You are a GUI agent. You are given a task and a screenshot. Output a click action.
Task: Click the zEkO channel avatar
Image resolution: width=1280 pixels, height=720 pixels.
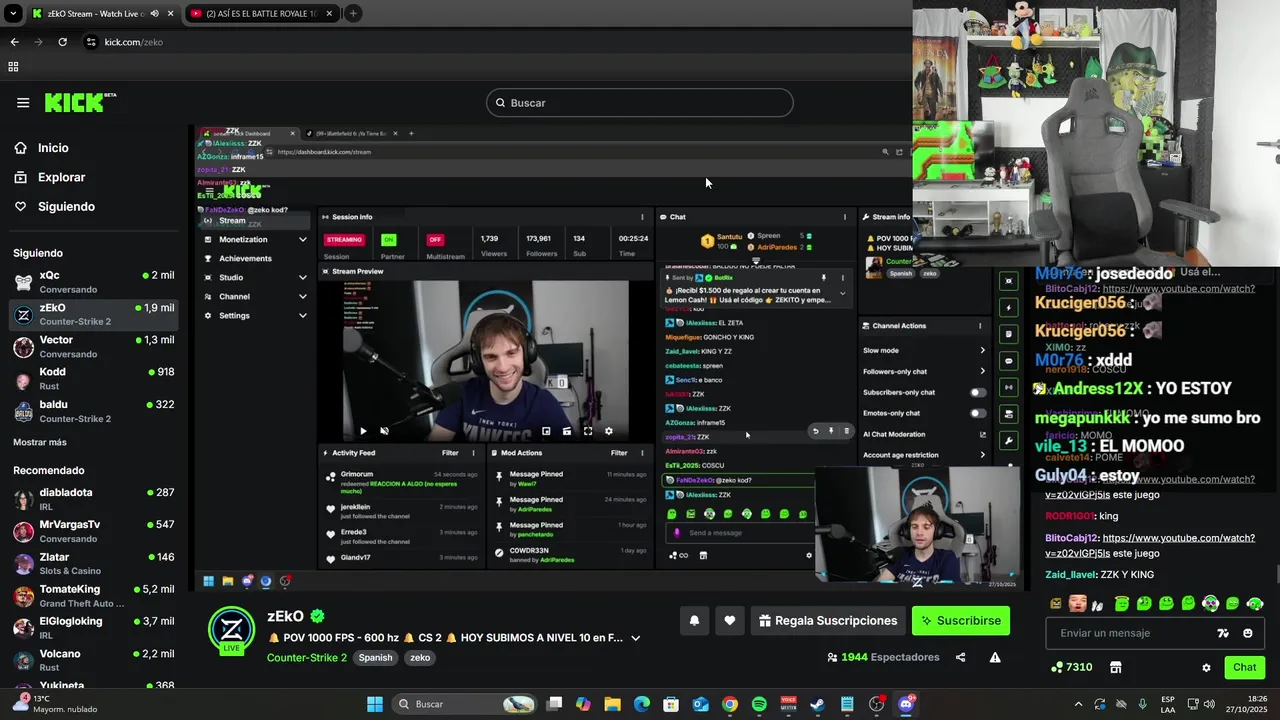(231, 630)
